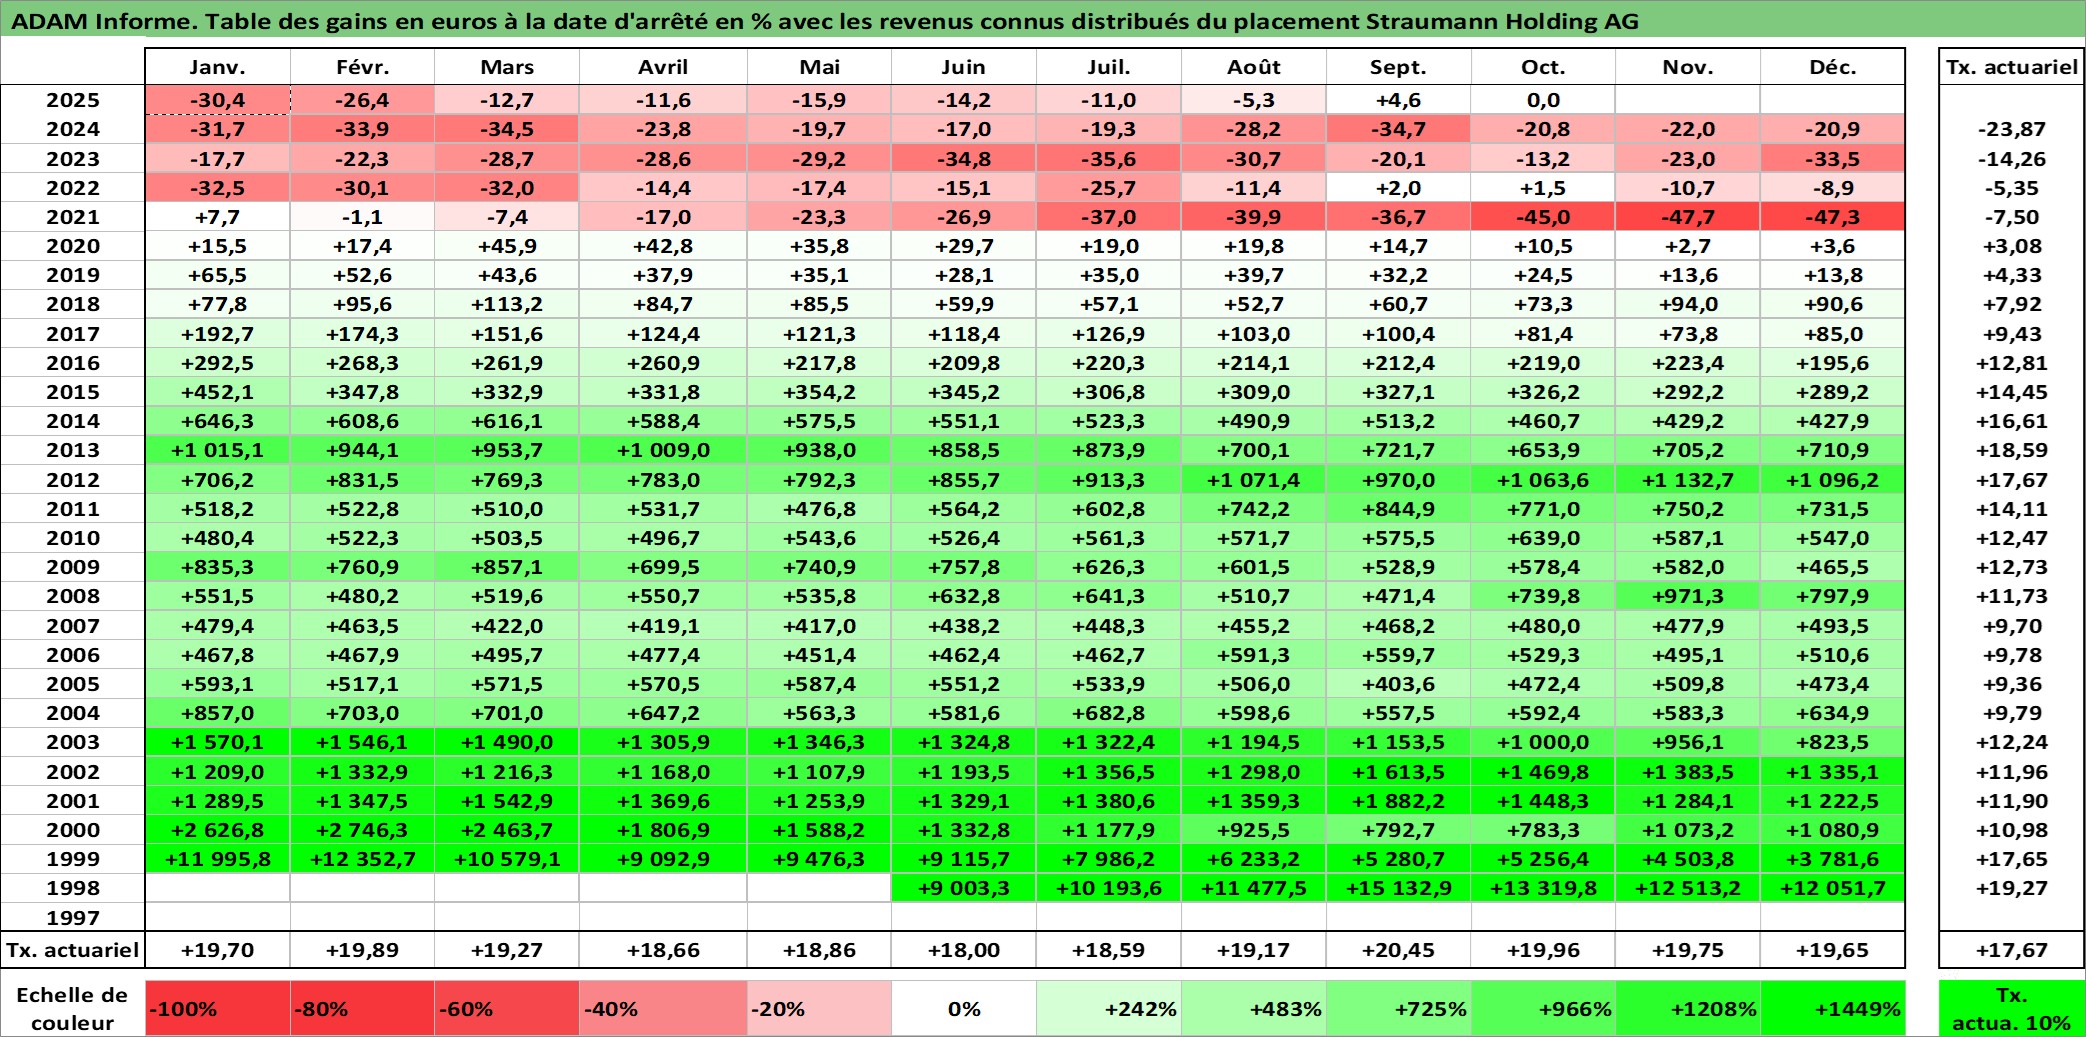
Task: Select the cell showing +113,2
Action: tap(507, 304)
